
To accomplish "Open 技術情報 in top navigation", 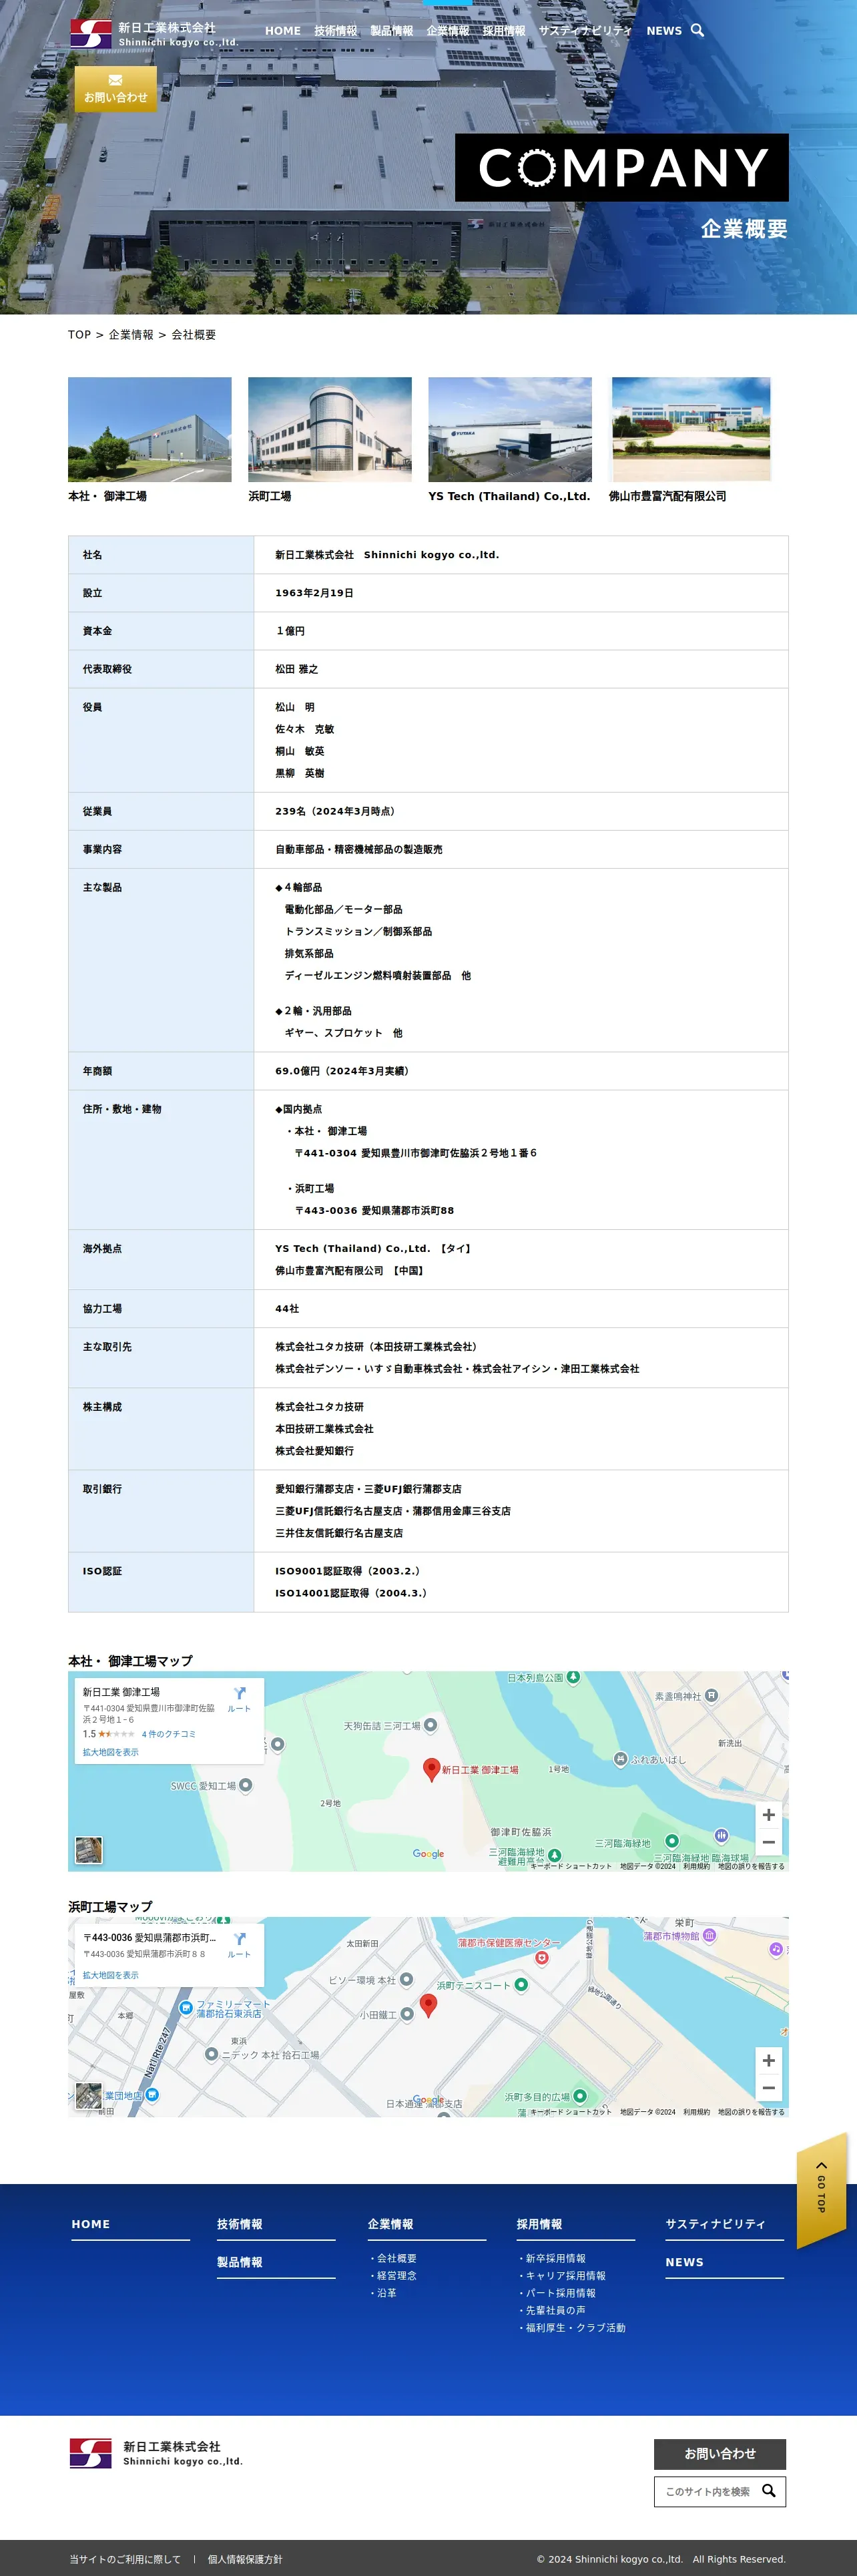I will point(336,31).
